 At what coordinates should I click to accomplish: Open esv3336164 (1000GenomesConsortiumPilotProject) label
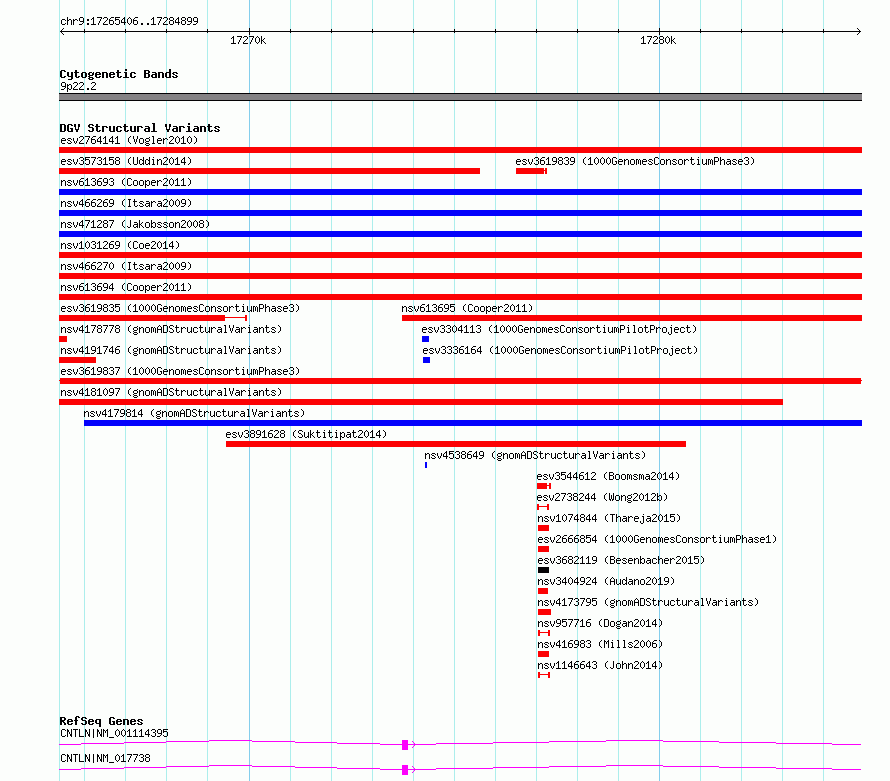(560, 350)
